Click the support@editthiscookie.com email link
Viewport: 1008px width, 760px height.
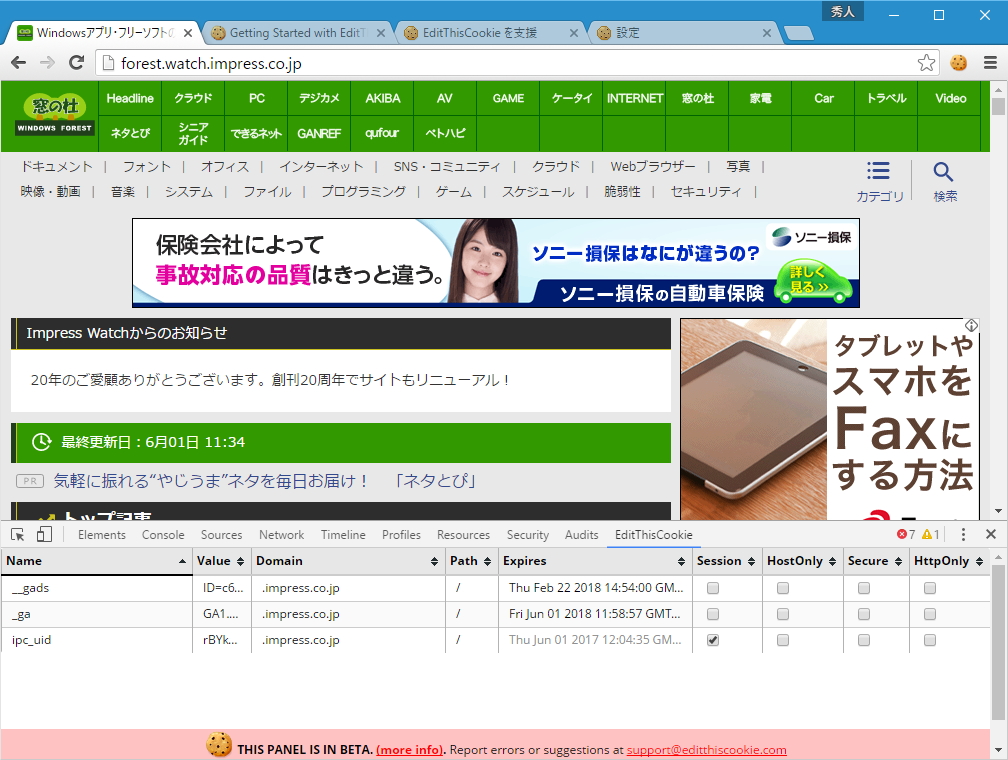[706, 750]
